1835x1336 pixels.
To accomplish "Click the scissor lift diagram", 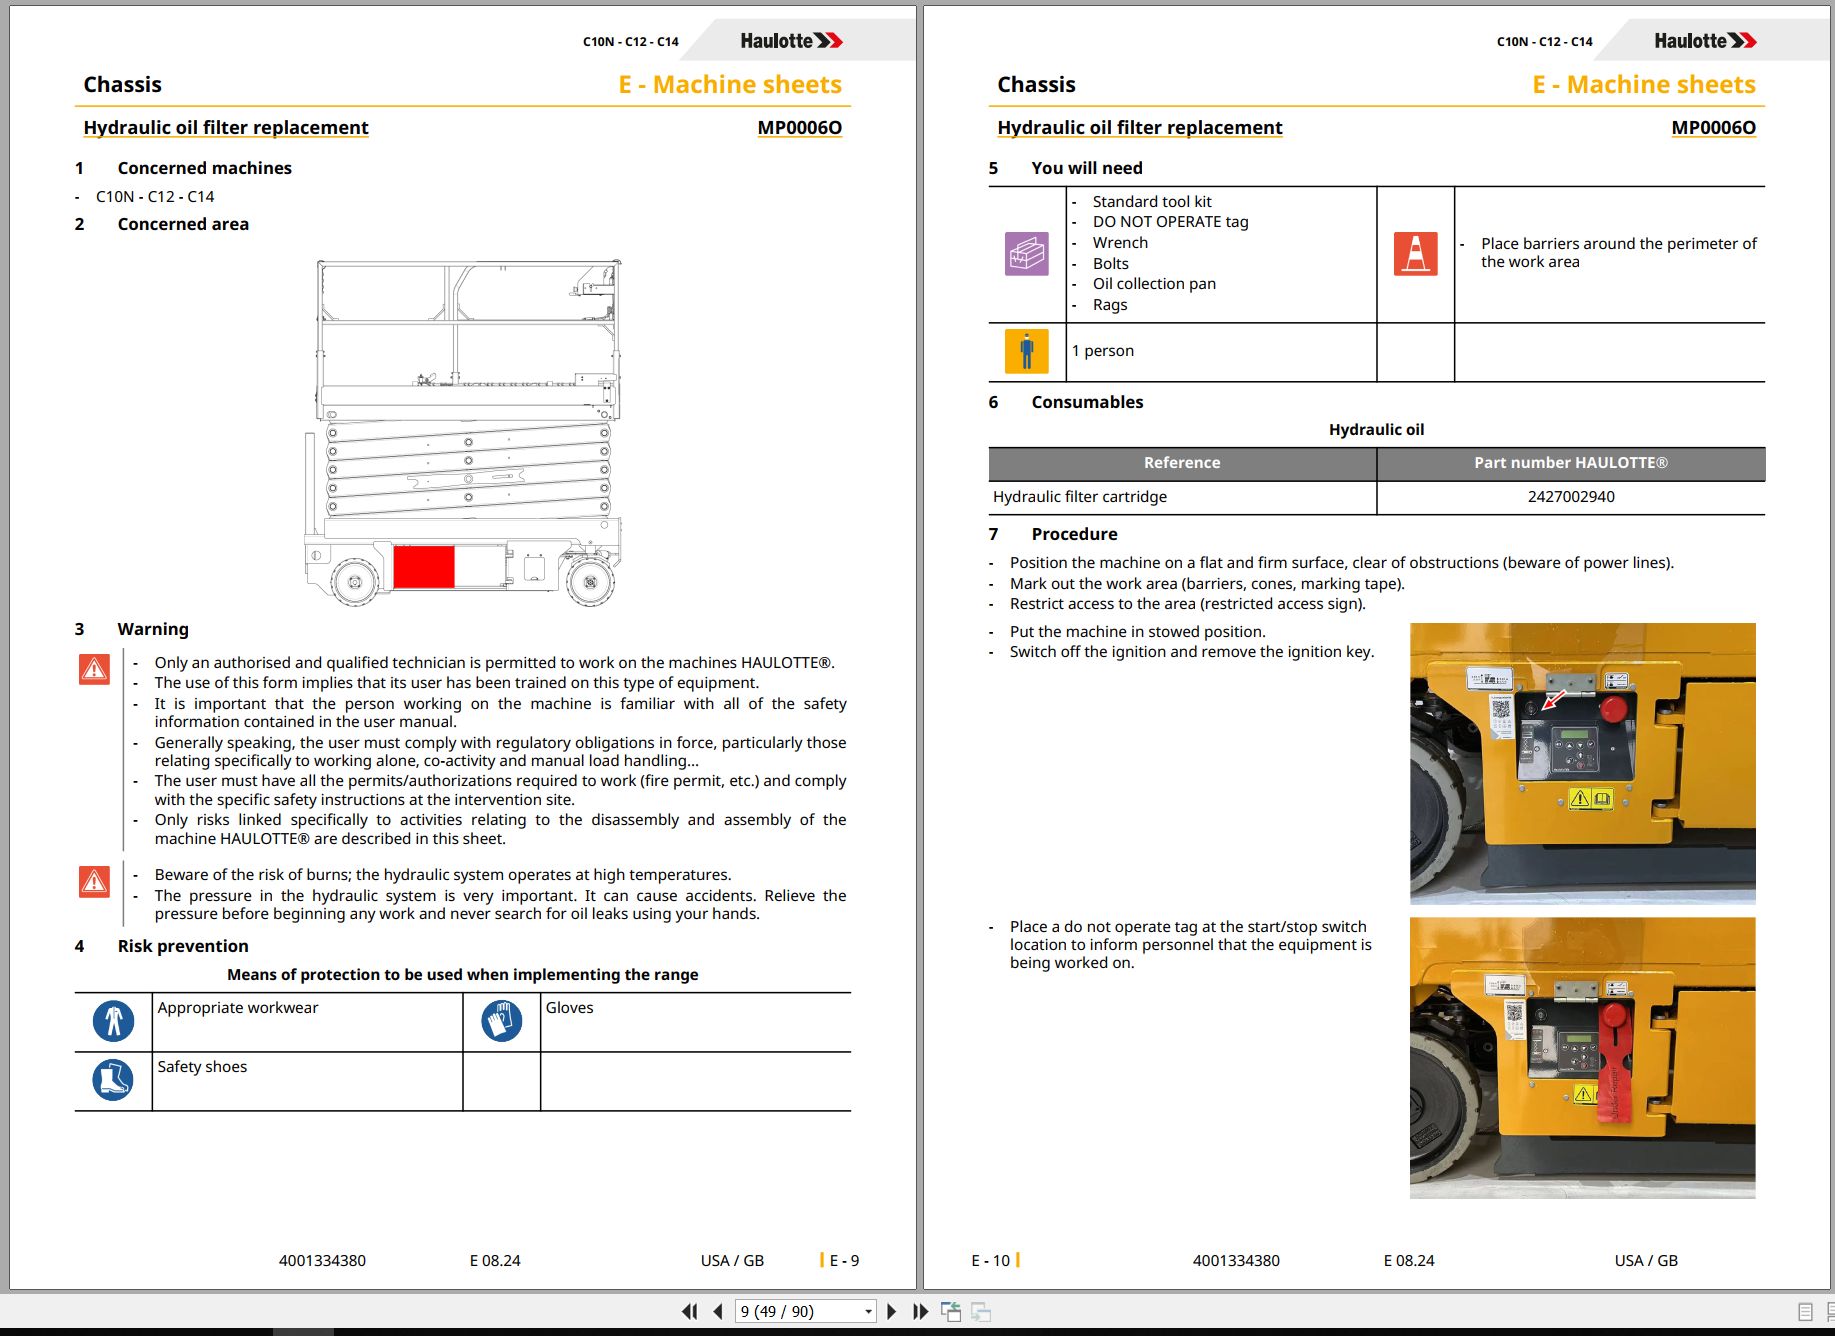I will pyautogui.click(x=463, y=432).
